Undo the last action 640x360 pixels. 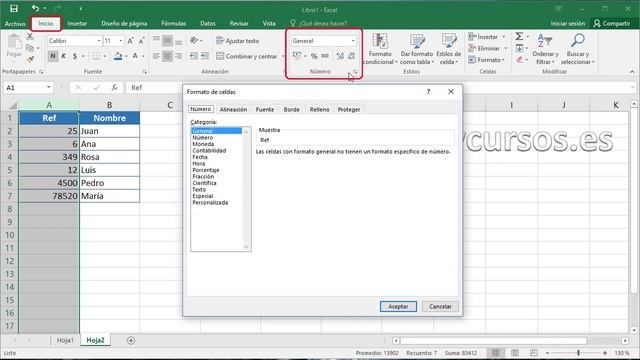coord(36,9)
